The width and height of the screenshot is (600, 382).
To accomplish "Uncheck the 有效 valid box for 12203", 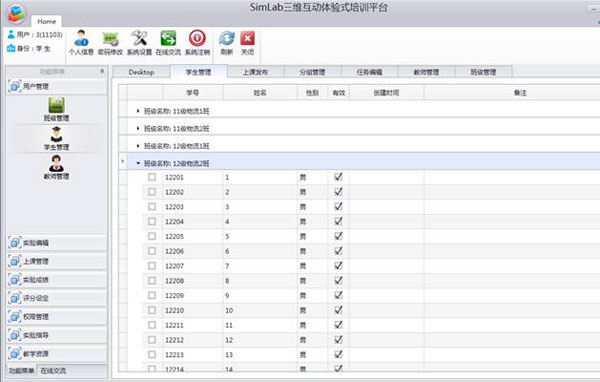I will [x=338, y=206].
